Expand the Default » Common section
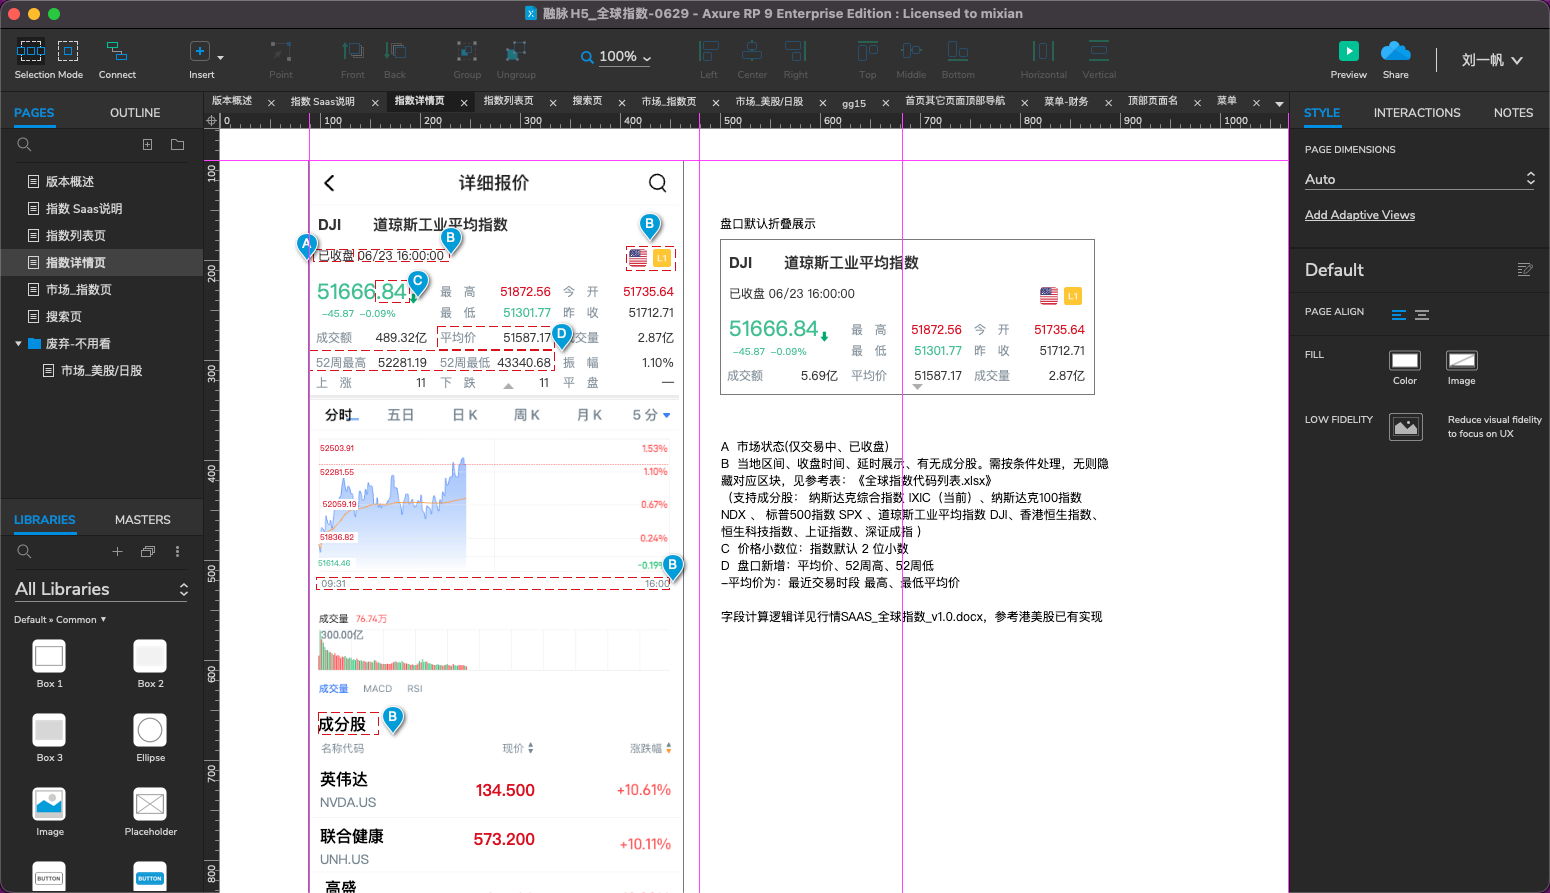 (x=60, y=620)
